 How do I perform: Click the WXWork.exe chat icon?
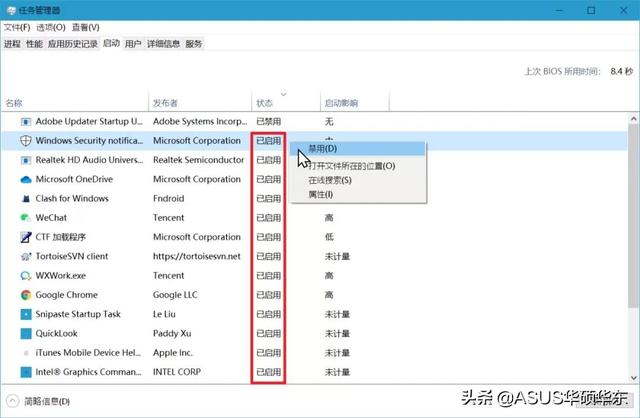pyautogui.click(x=26, y=276)
